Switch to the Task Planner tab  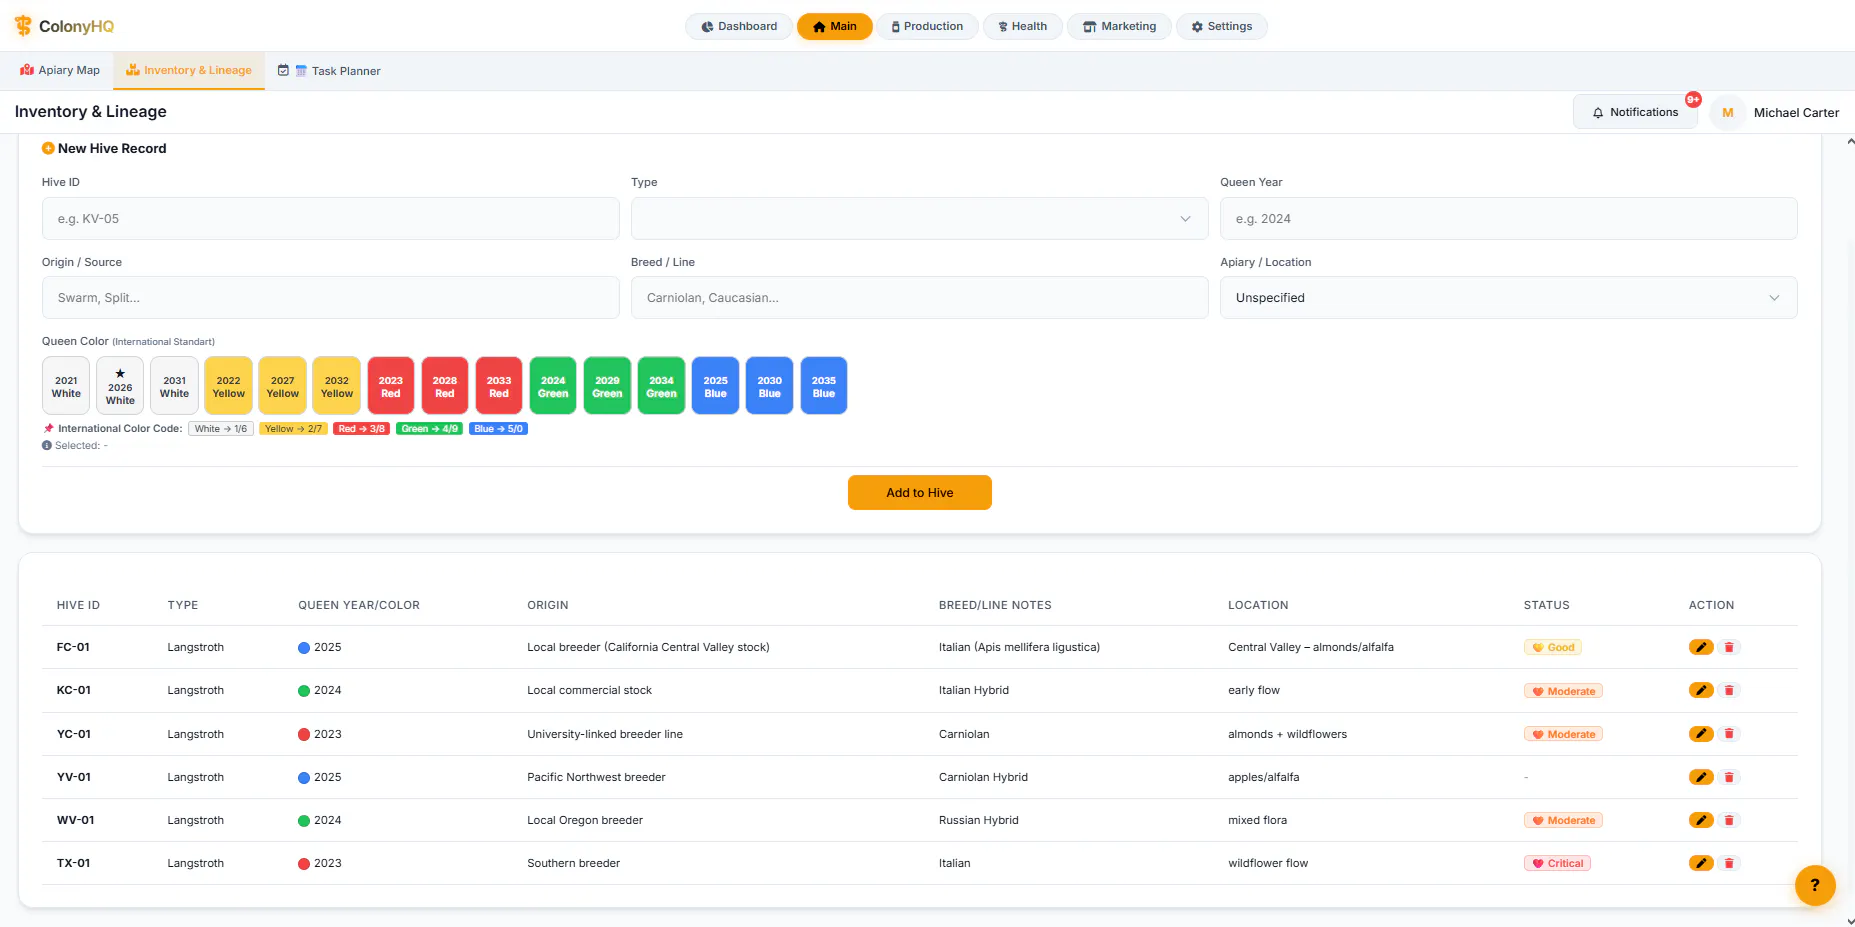[x=329, y=71]
